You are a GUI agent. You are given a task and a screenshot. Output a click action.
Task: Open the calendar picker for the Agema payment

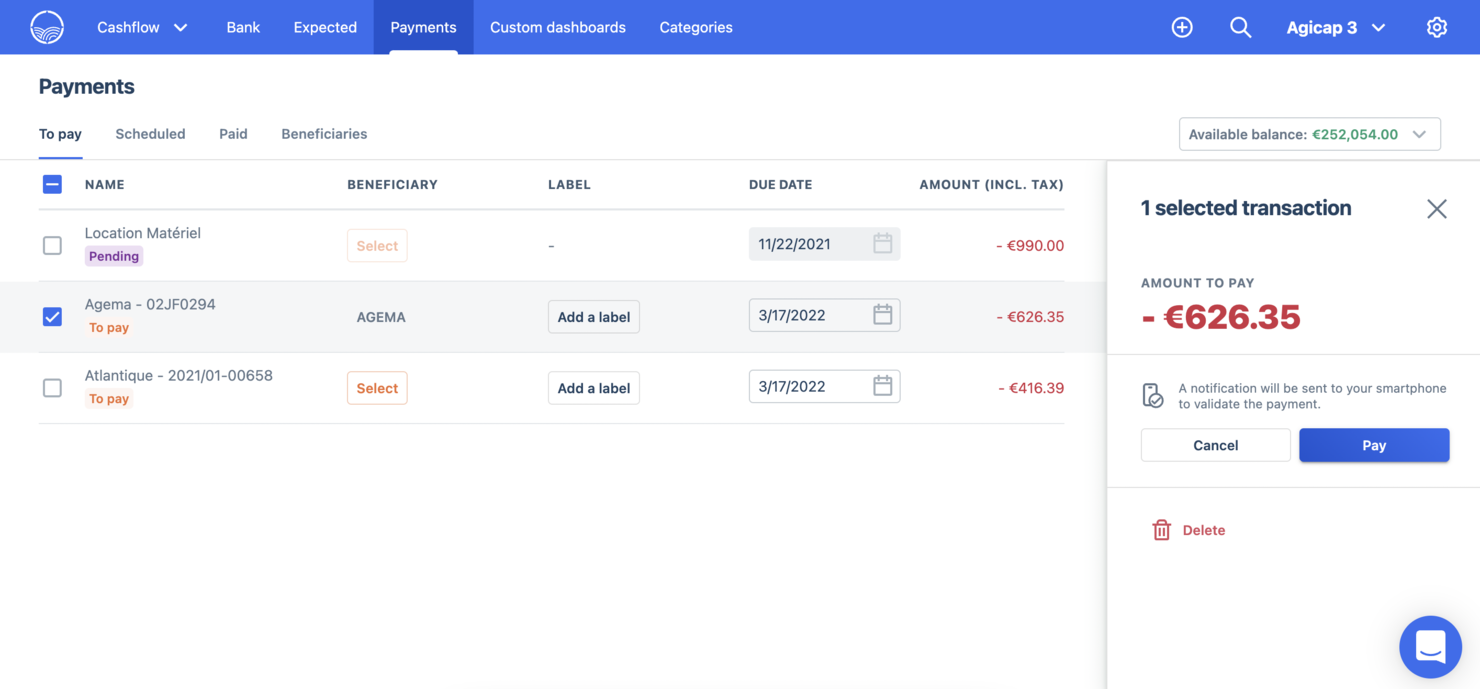[x=881, y=314]
